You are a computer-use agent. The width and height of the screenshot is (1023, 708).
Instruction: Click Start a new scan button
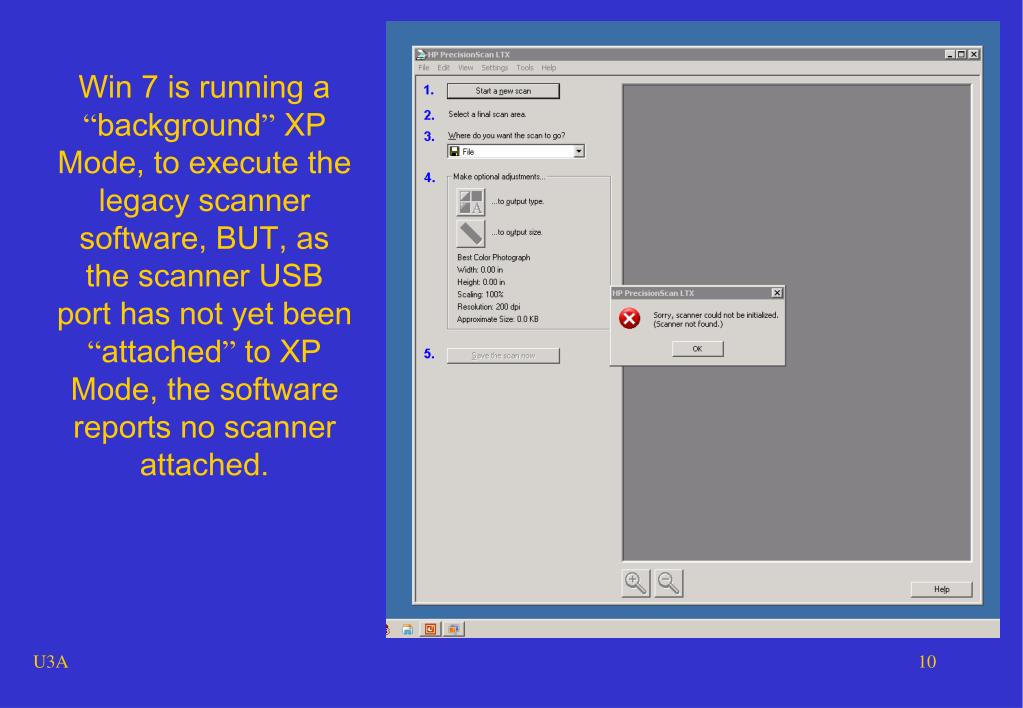tap(503, 91)
